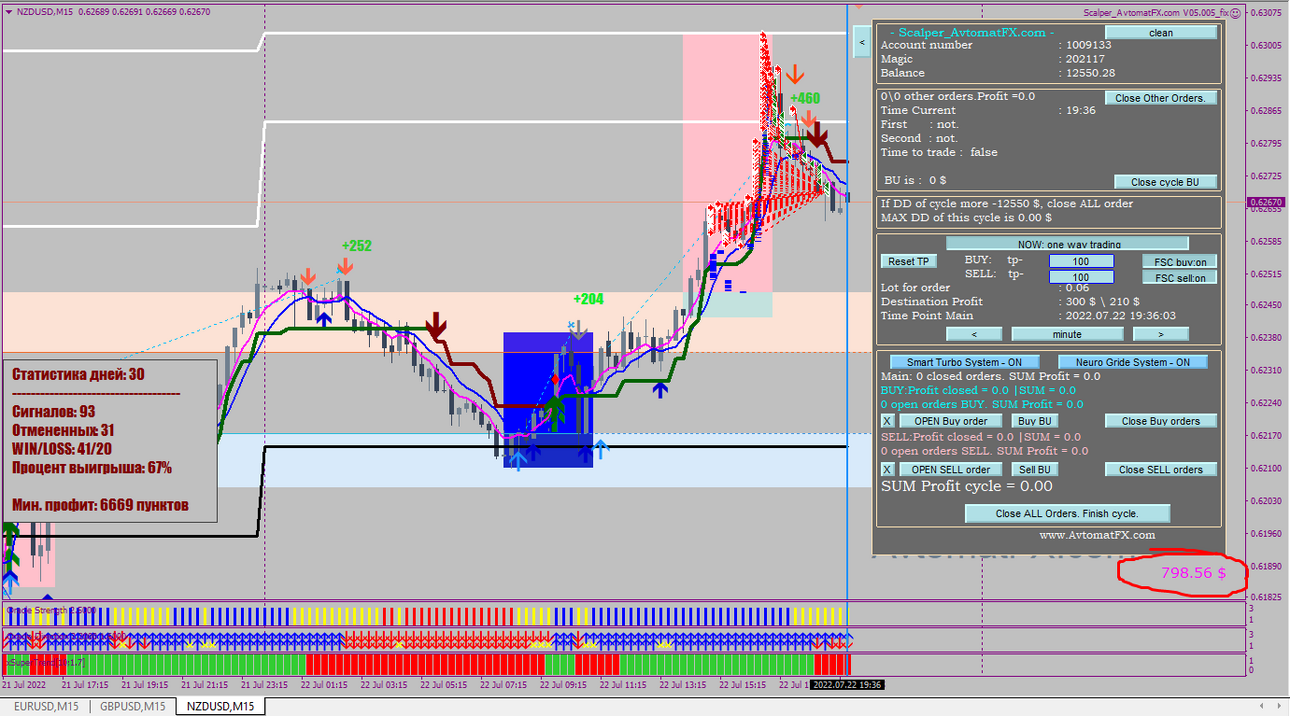Viewport: 1290px width, 716px height.
Task: Switch to the GBPUSD,M15 chart tab
Action: [132, 706]
